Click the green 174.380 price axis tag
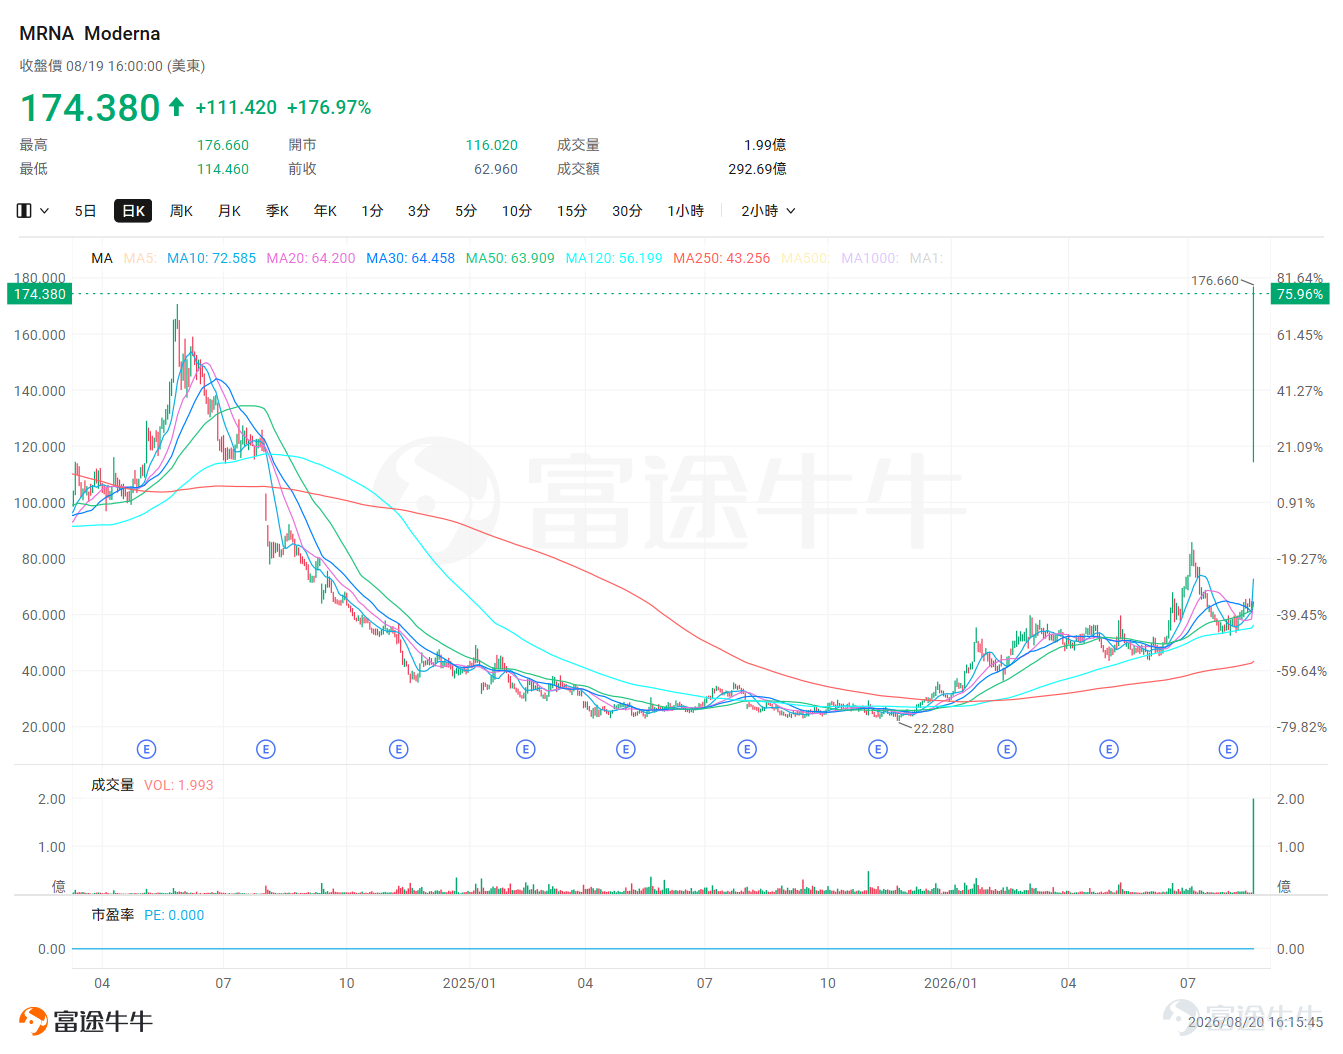This screenshot has height=1054, width=1343. [x=40, y=294]
